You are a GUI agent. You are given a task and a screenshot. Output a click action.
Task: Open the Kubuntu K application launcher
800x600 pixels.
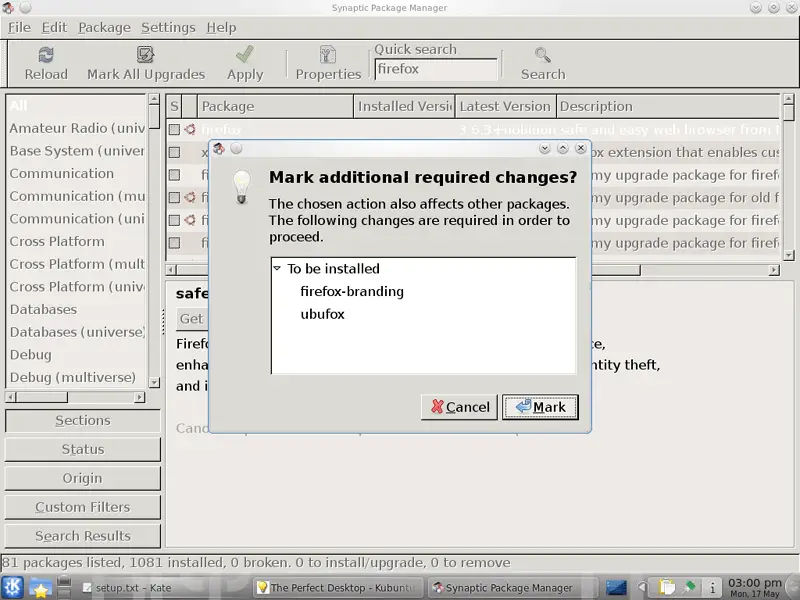coord(12,587)
